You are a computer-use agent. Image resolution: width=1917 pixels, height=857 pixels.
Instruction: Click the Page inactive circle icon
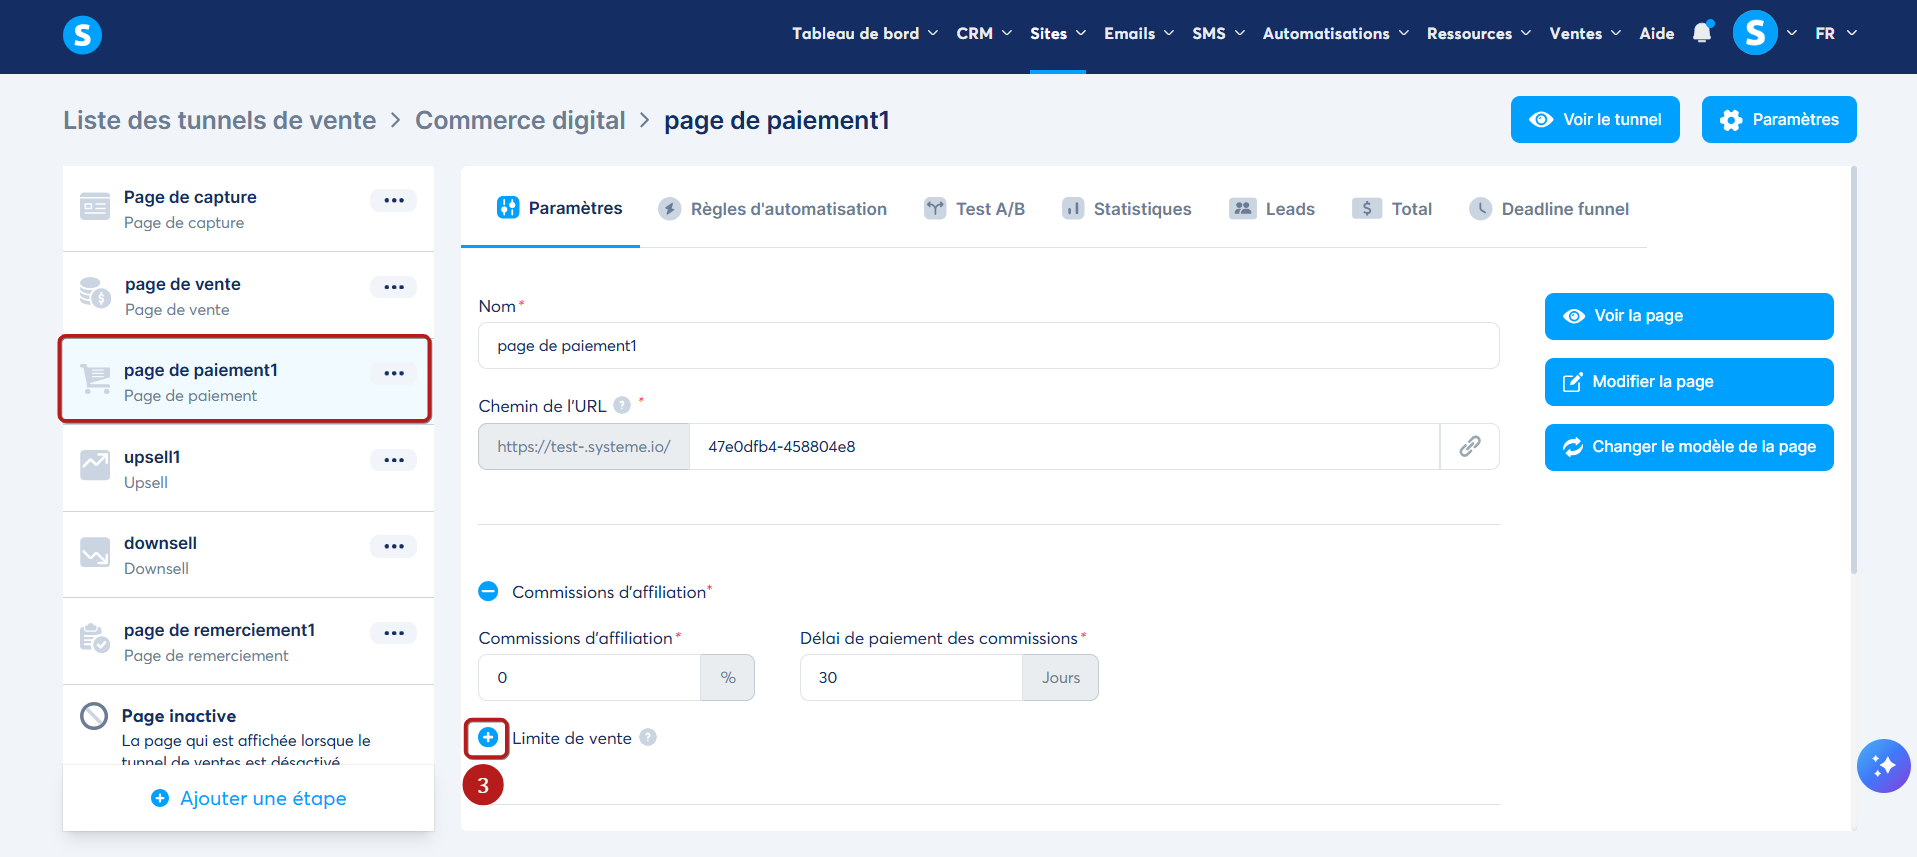click(x=94, y=716)
